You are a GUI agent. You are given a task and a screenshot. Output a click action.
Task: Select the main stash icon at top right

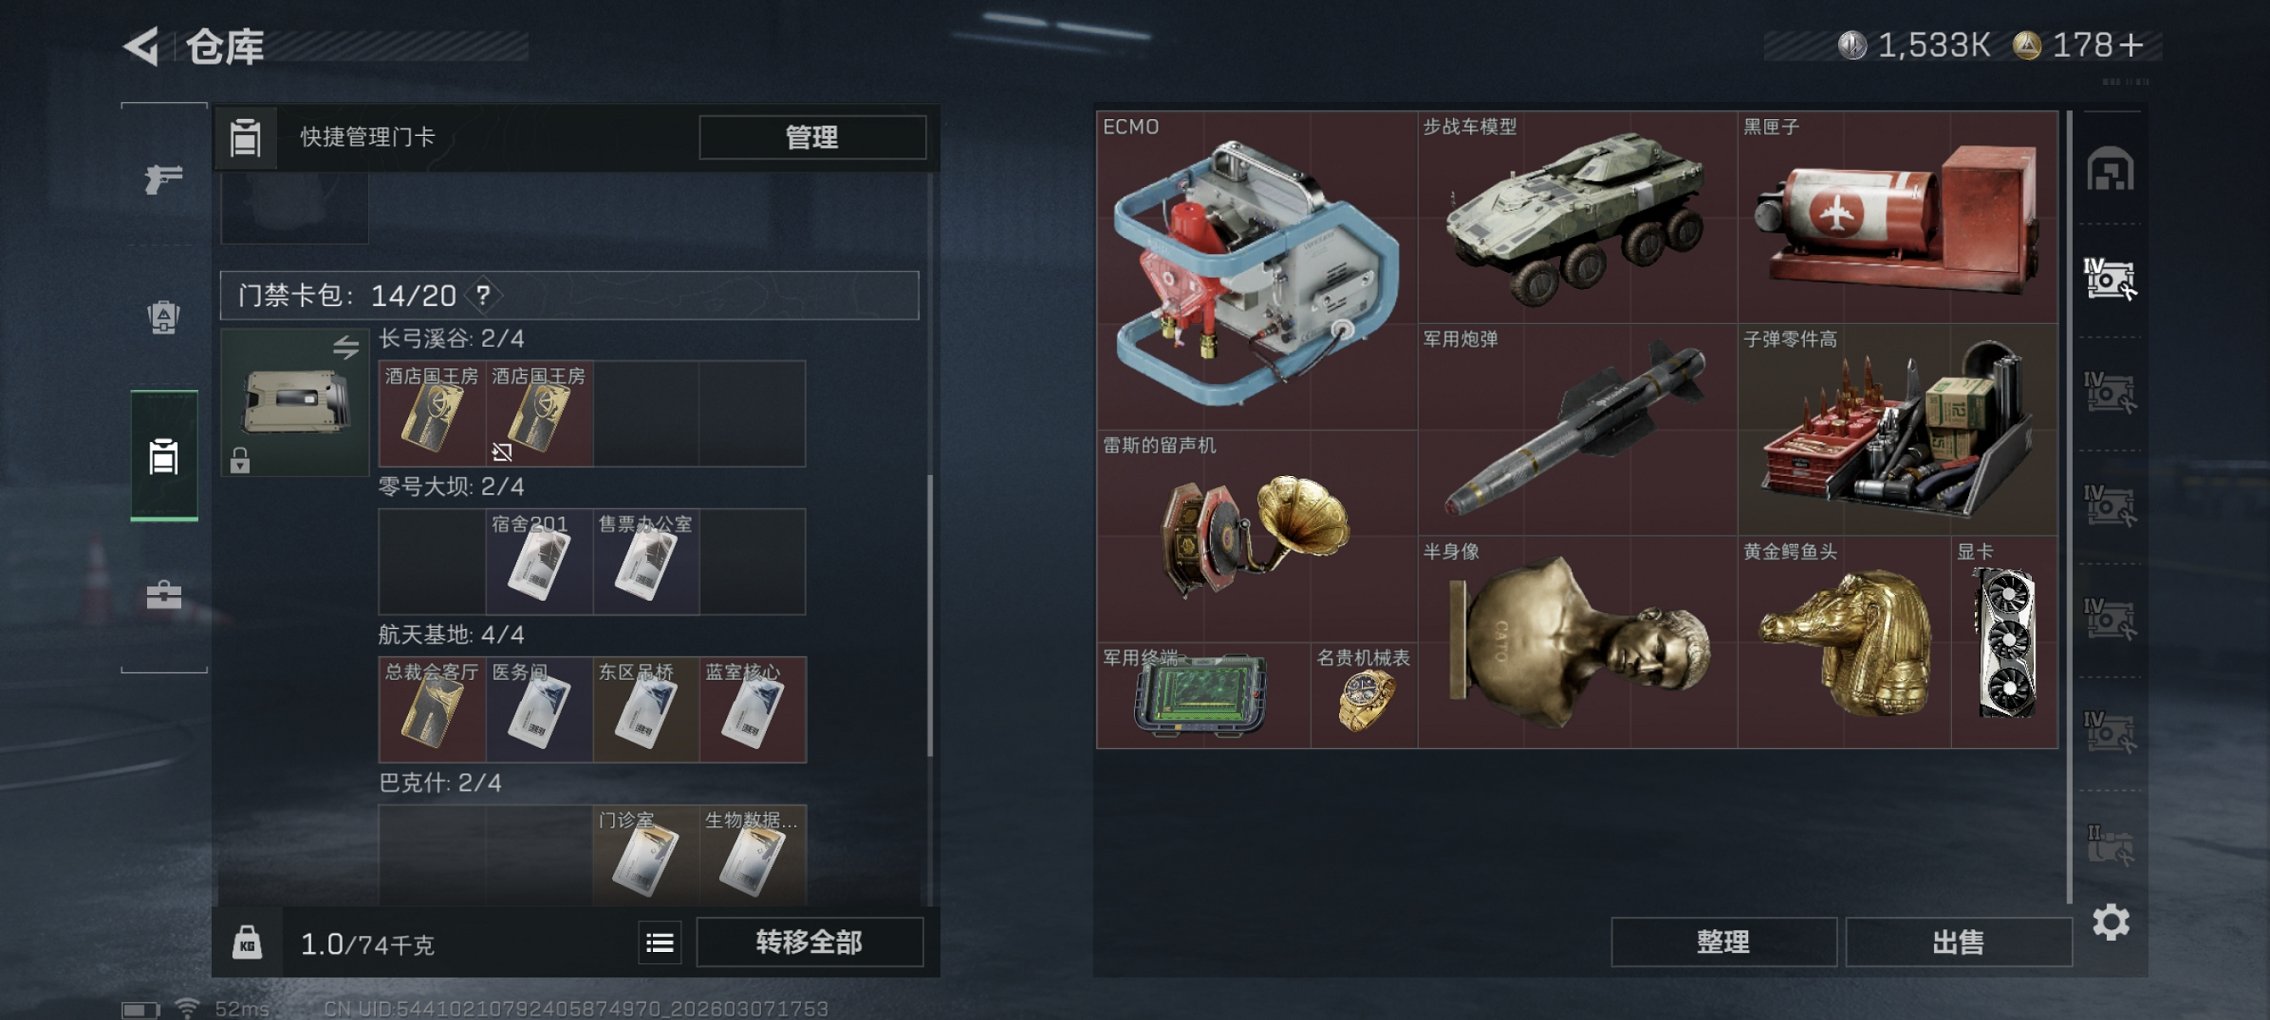tap(2110, 169)
